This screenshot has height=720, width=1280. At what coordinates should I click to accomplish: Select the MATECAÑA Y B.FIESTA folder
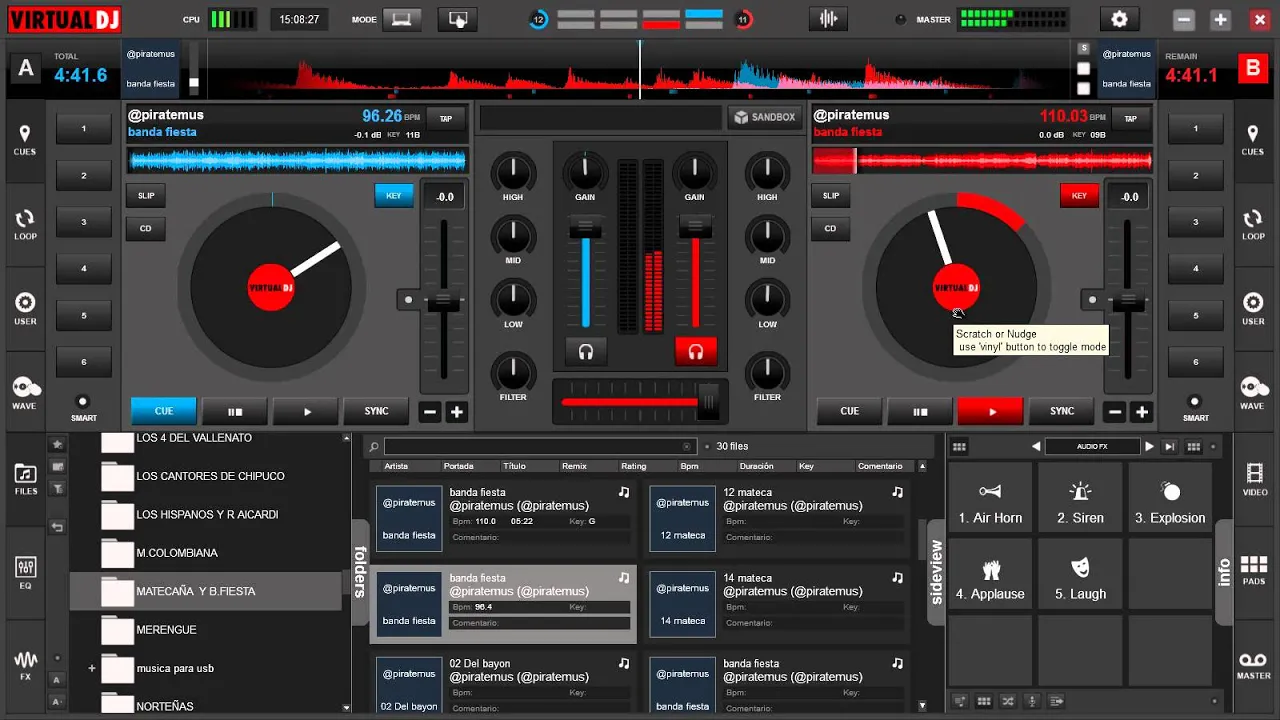[x=207, y=591]
